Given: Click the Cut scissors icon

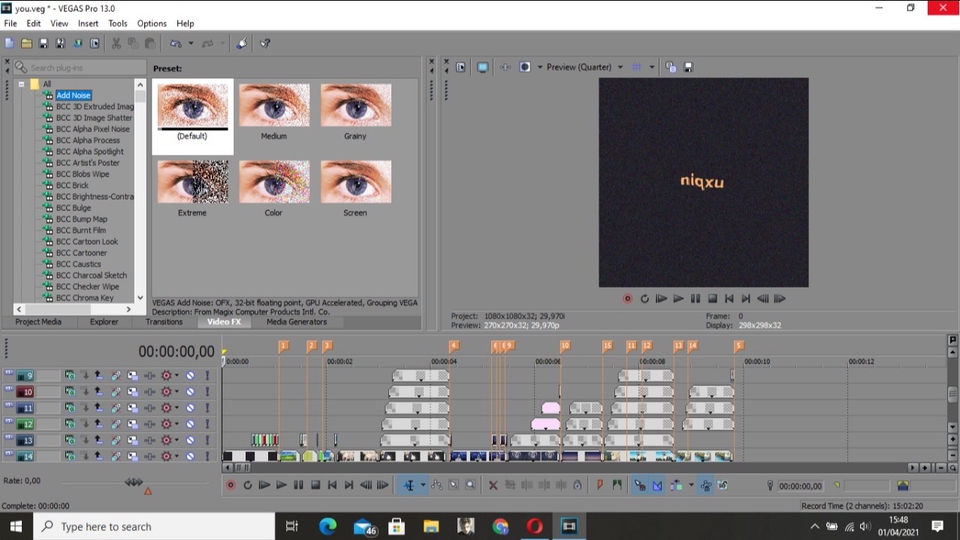Looking at the screenshot, I should pyautogui.click(x=116, y=43).
